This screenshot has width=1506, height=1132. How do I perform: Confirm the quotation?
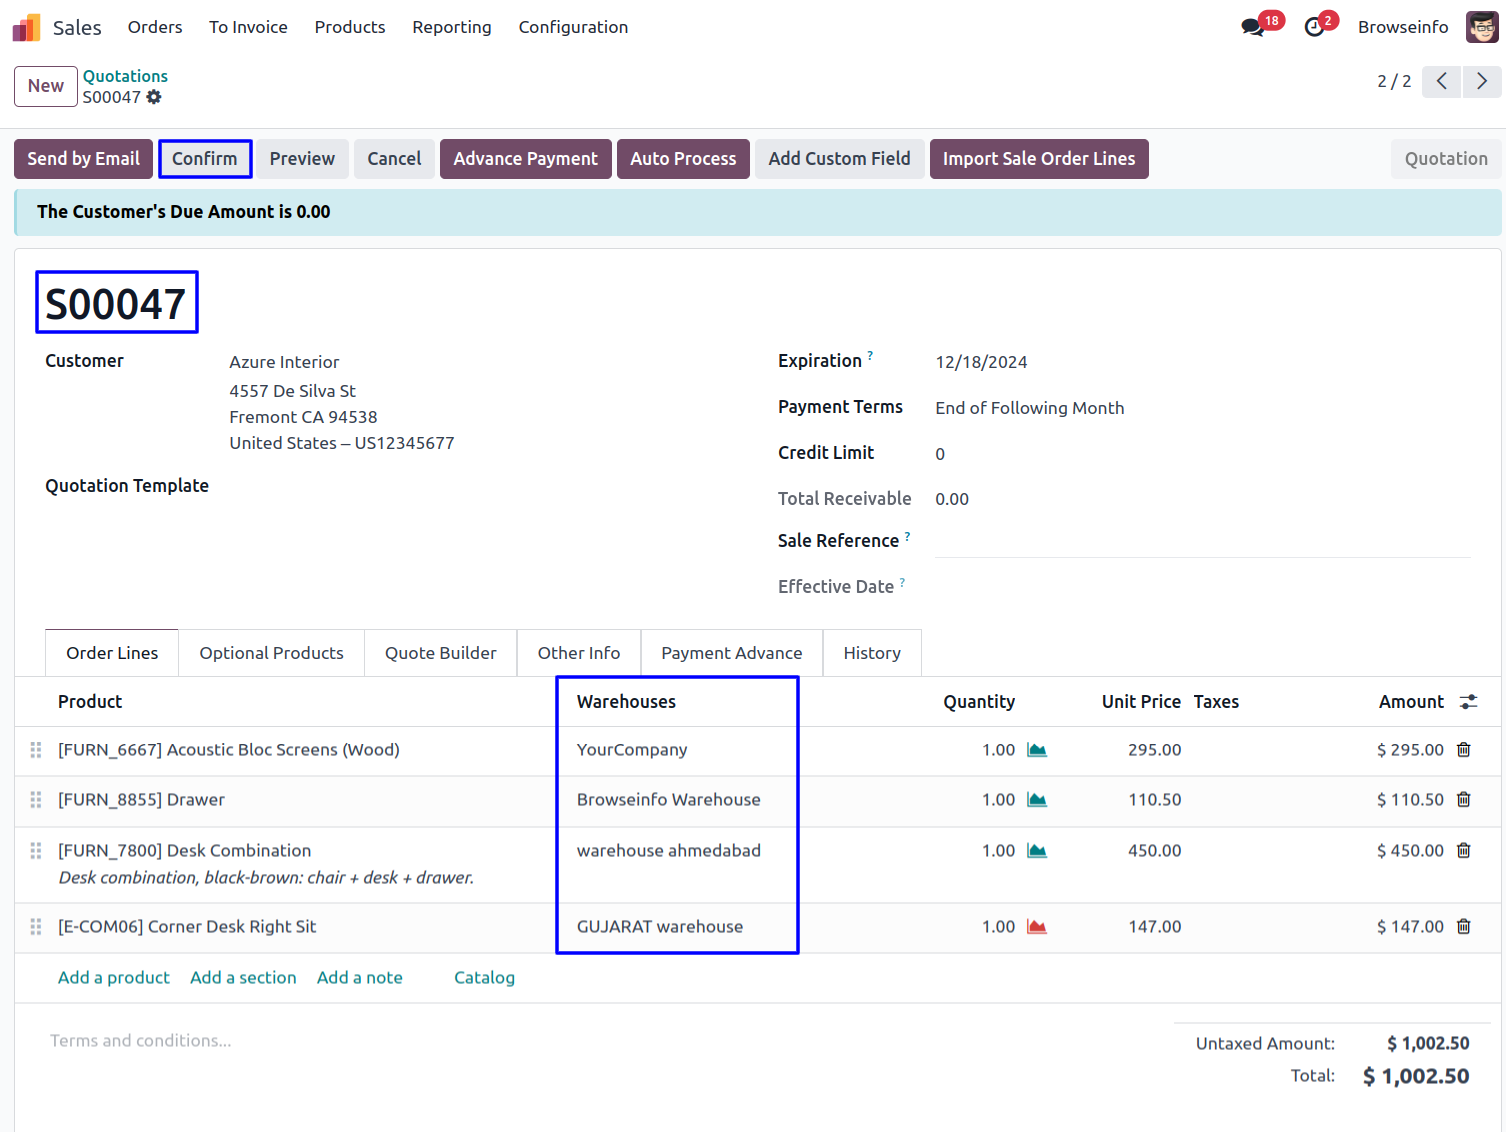[x=204, y=159]
